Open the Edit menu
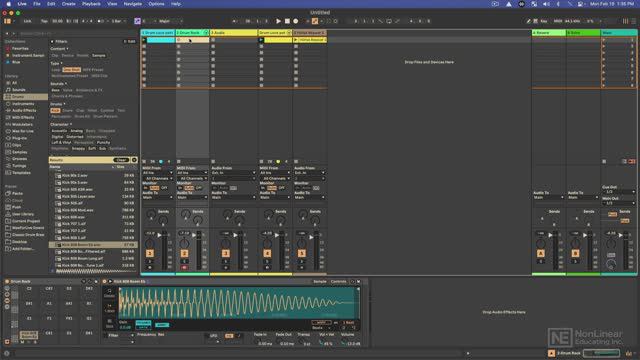The width and height of the screenshot is (640, 360). point(51,4)
